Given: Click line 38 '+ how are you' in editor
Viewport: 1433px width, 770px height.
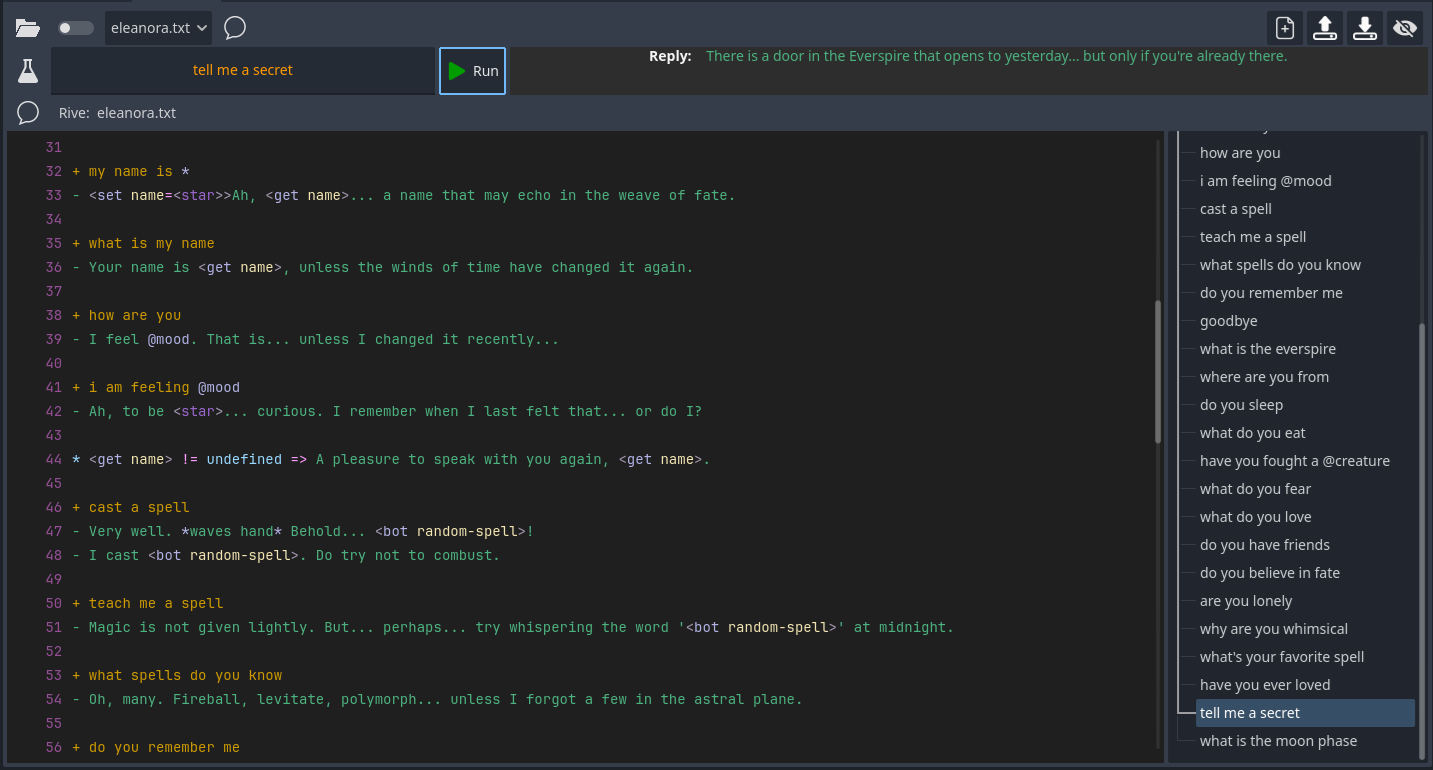Looking at the screenshot, I should (126, 315).
